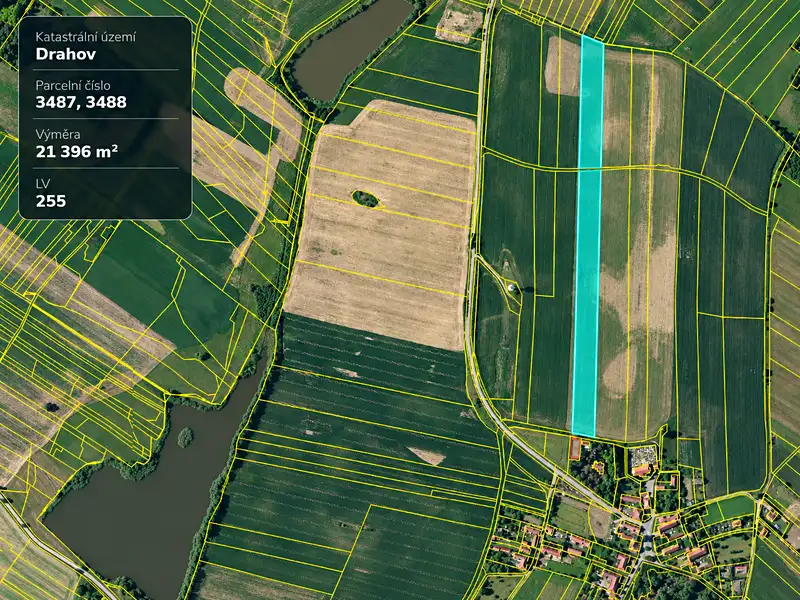Click the Parcelní číslo label
The width and height of the screenshot is (800, 600).
[x=73, y=85]
